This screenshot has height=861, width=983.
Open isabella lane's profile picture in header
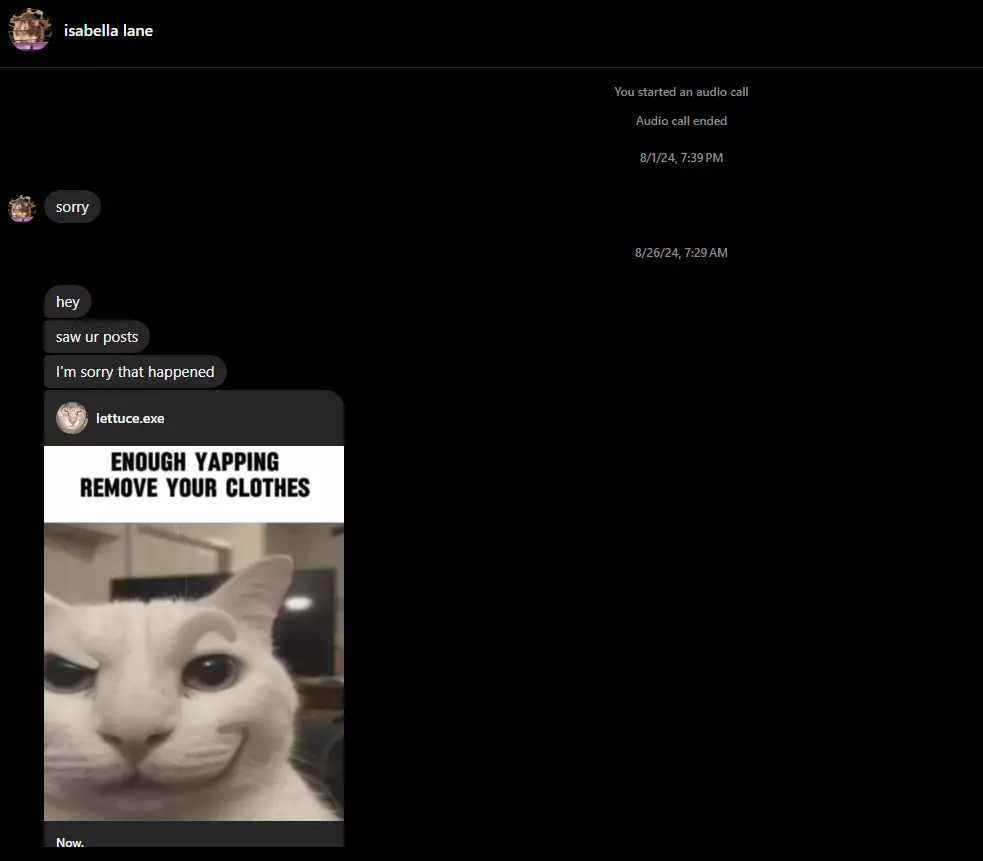(x=29, y=29)
